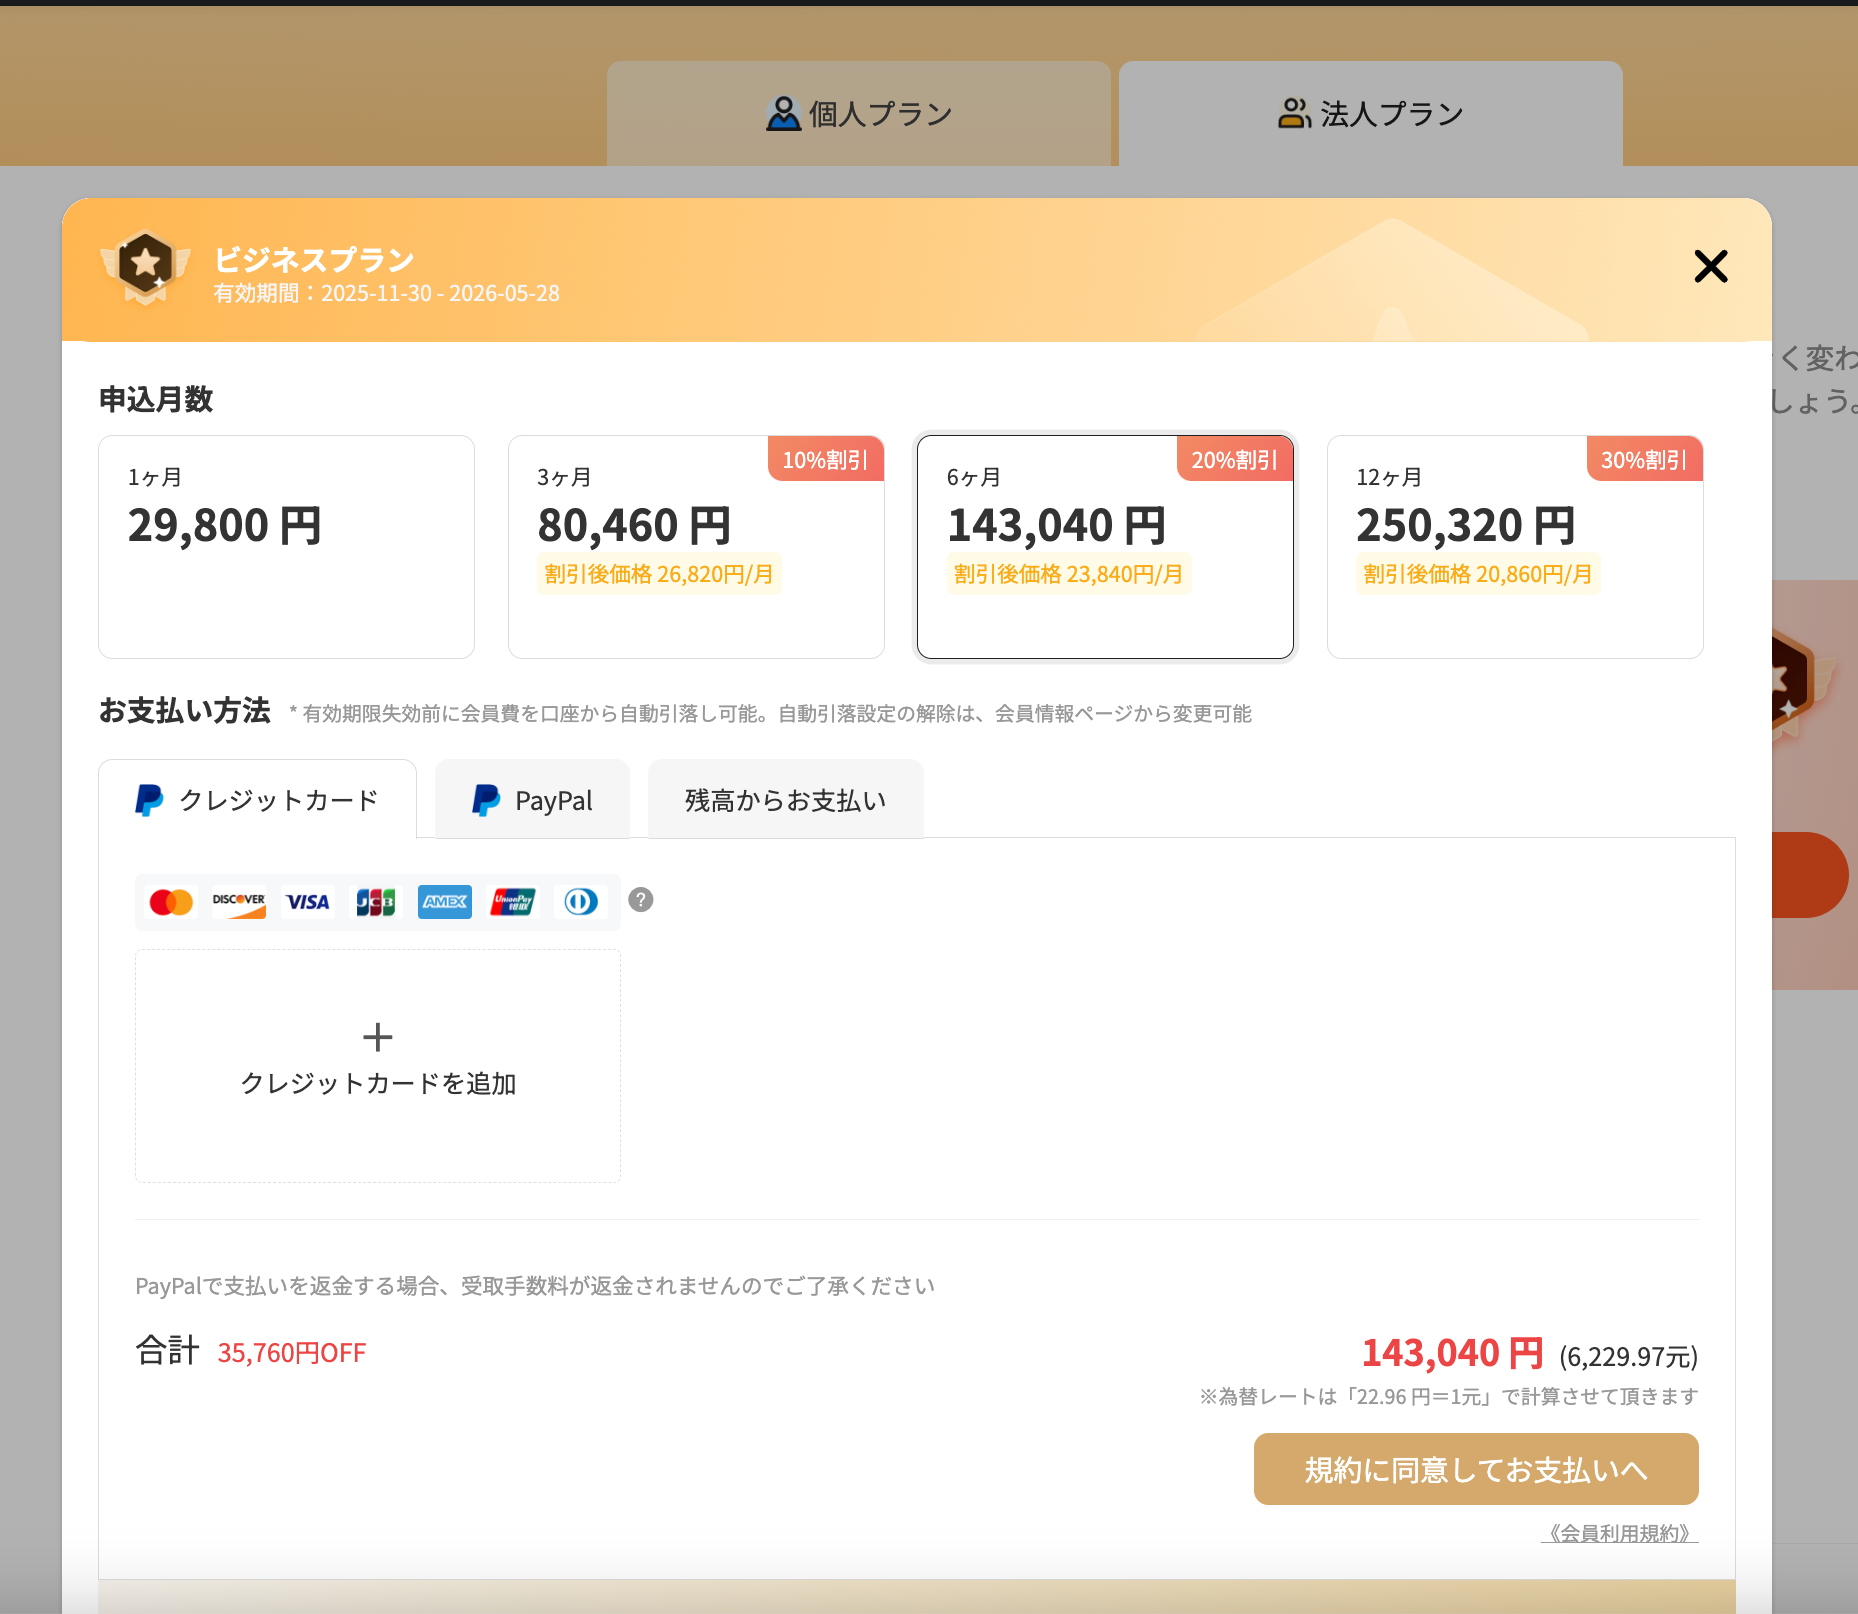Select the PayPal payment tab
Image resolution: width=1858 pixels, height=1614 pixels.
point(532,800)
